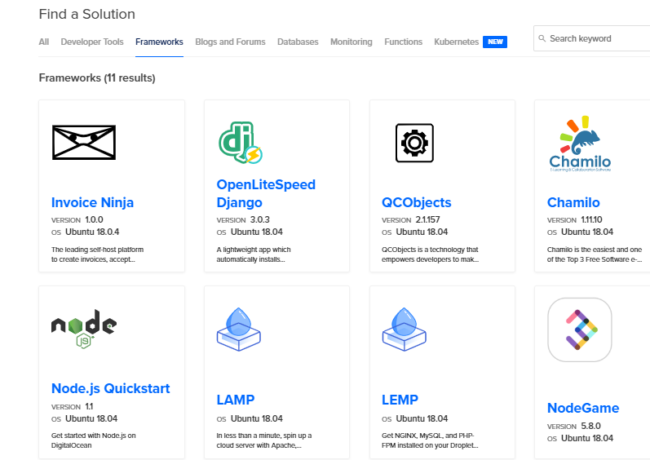Click the Find a Solution heading

(87, 15)
